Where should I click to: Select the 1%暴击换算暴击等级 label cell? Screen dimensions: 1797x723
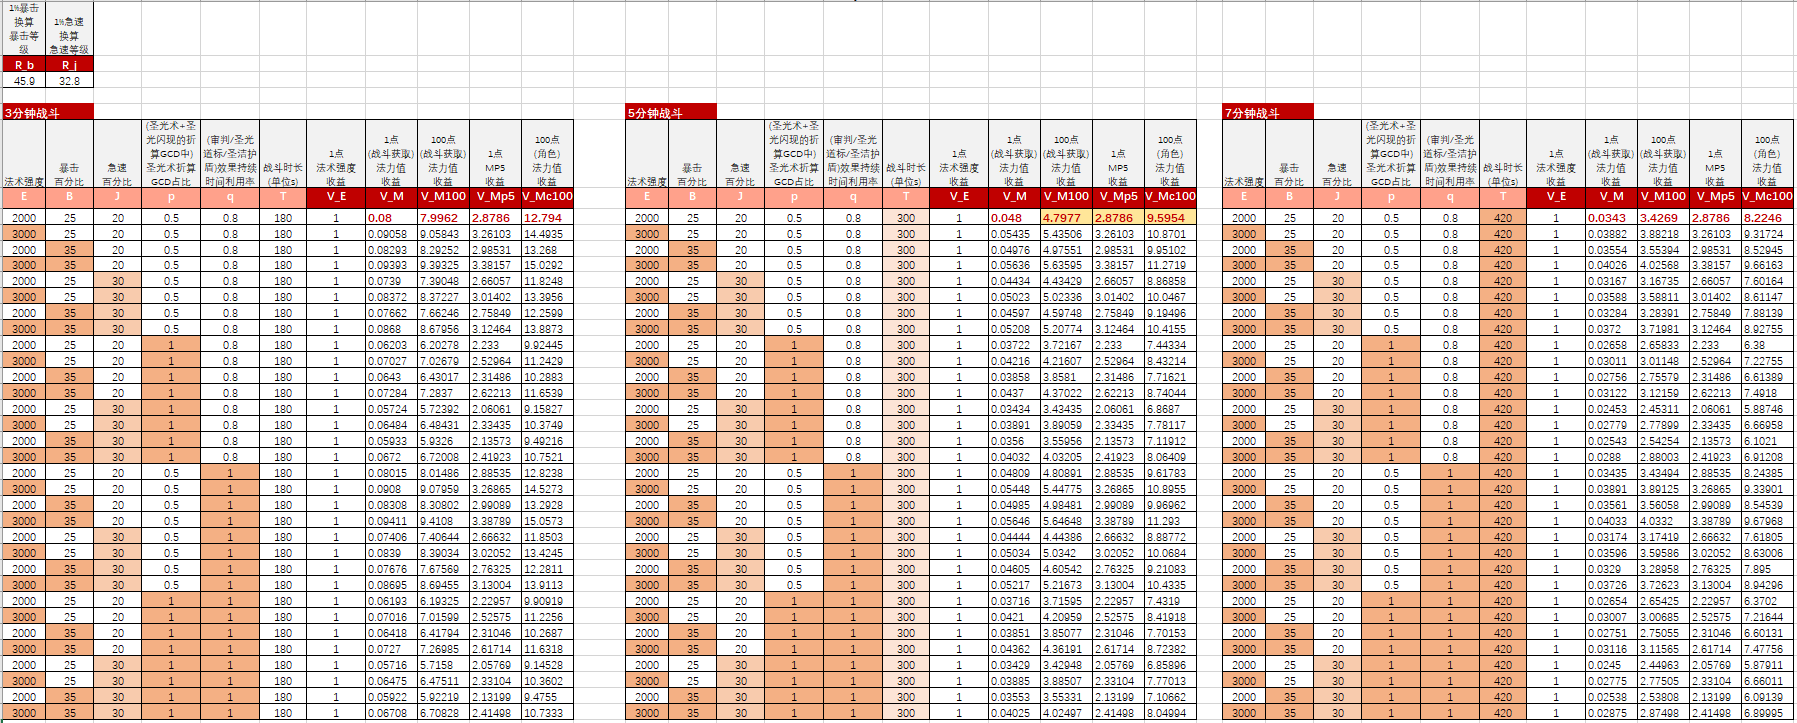point(24,28)
